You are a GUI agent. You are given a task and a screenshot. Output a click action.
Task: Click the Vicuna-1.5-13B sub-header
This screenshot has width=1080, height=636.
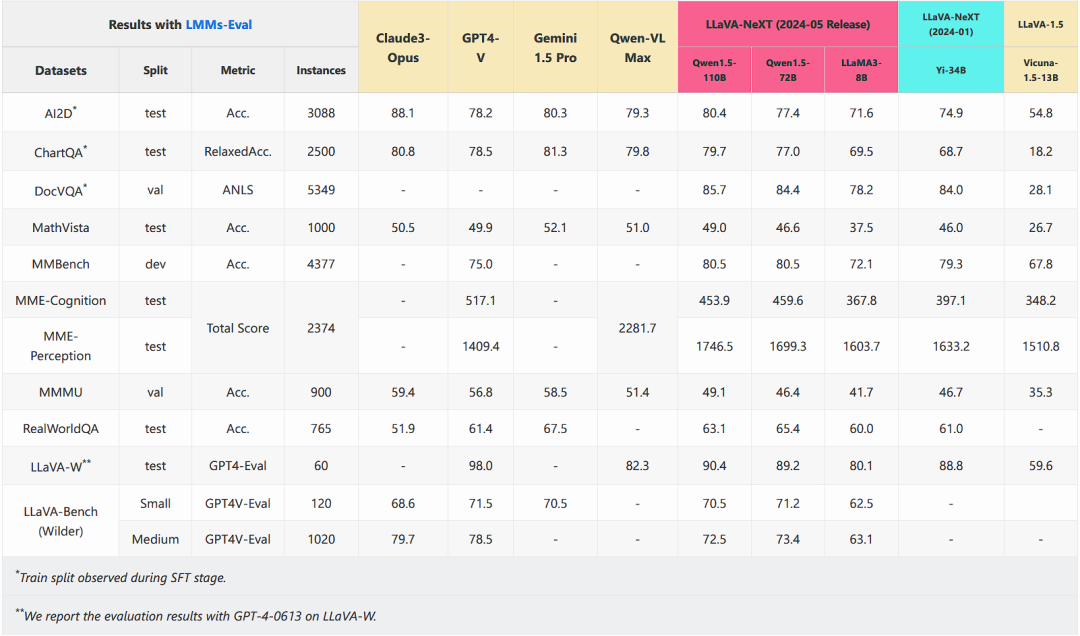pyautogui.click(x=1041, y=70)
